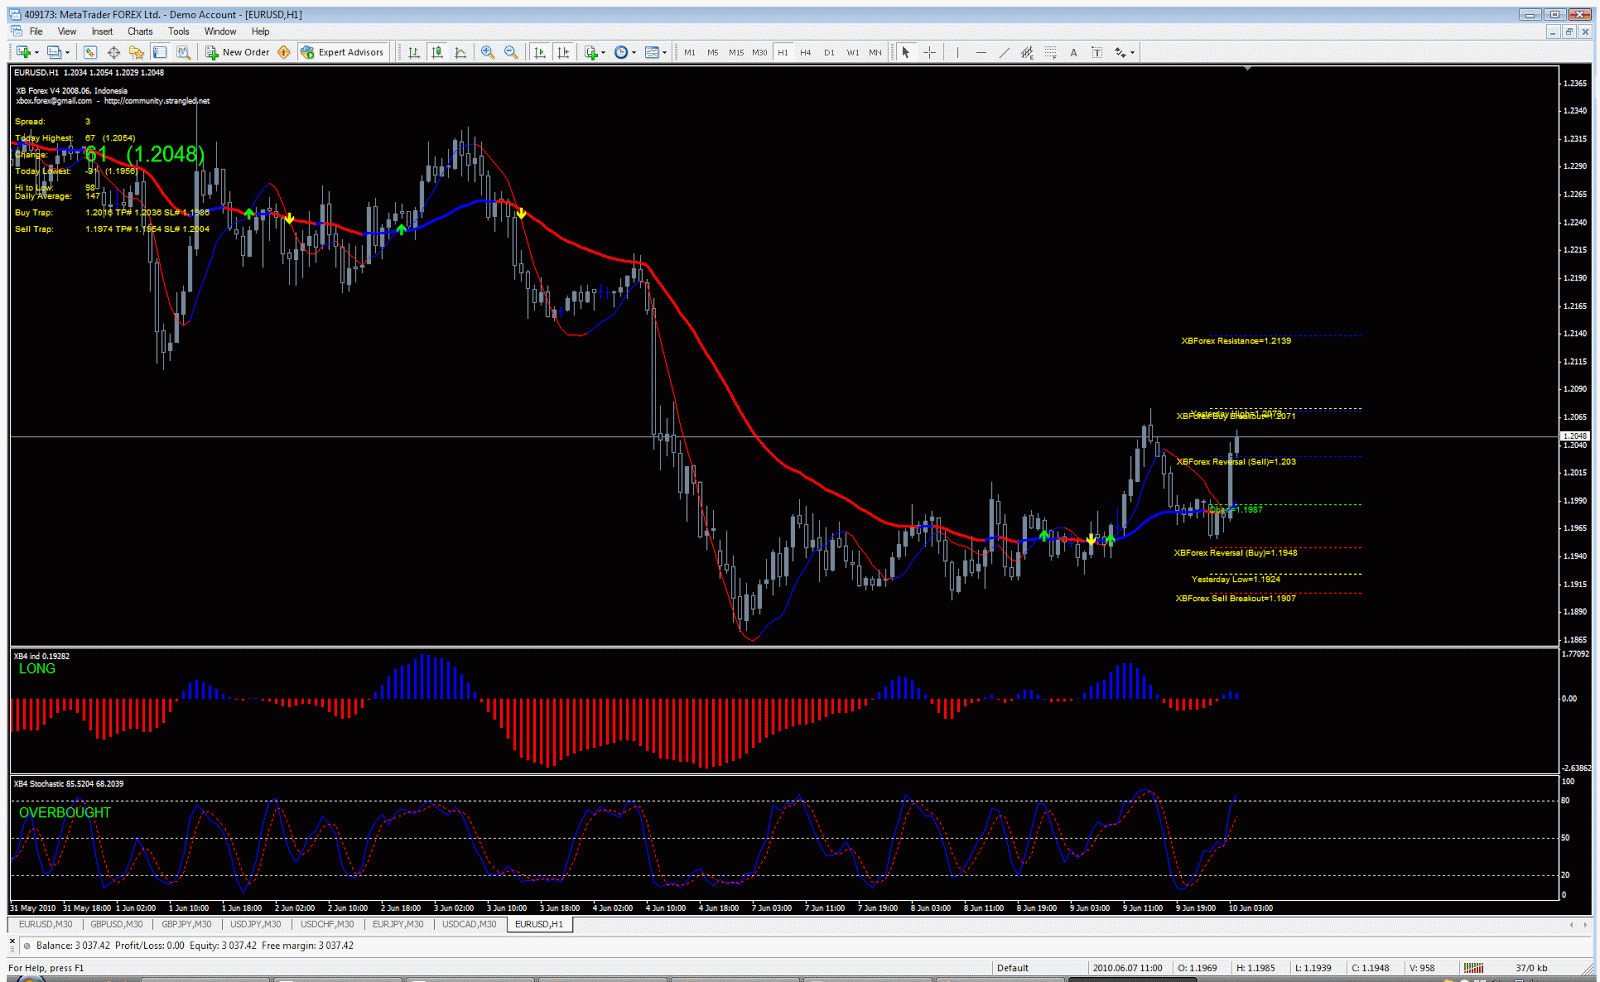Open the View menu
1600x982 pixels.
point(67,31)
